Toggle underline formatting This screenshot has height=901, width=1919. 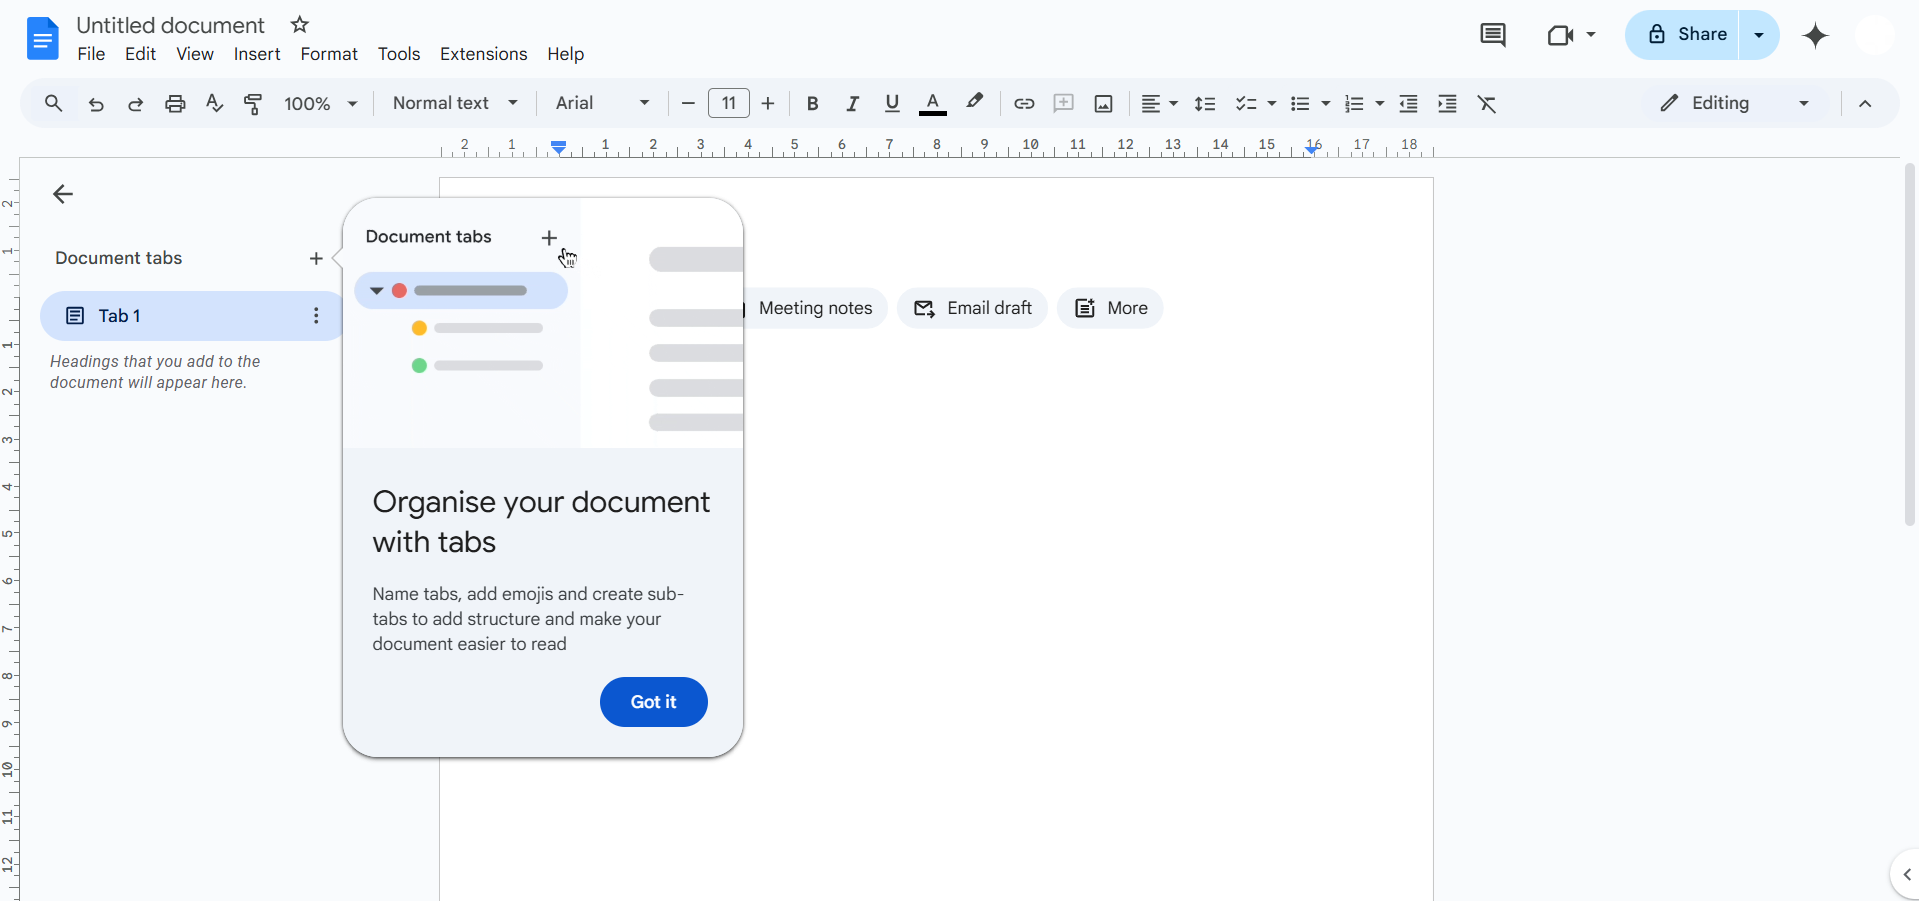pyautogui.click(x=892, y=104)
